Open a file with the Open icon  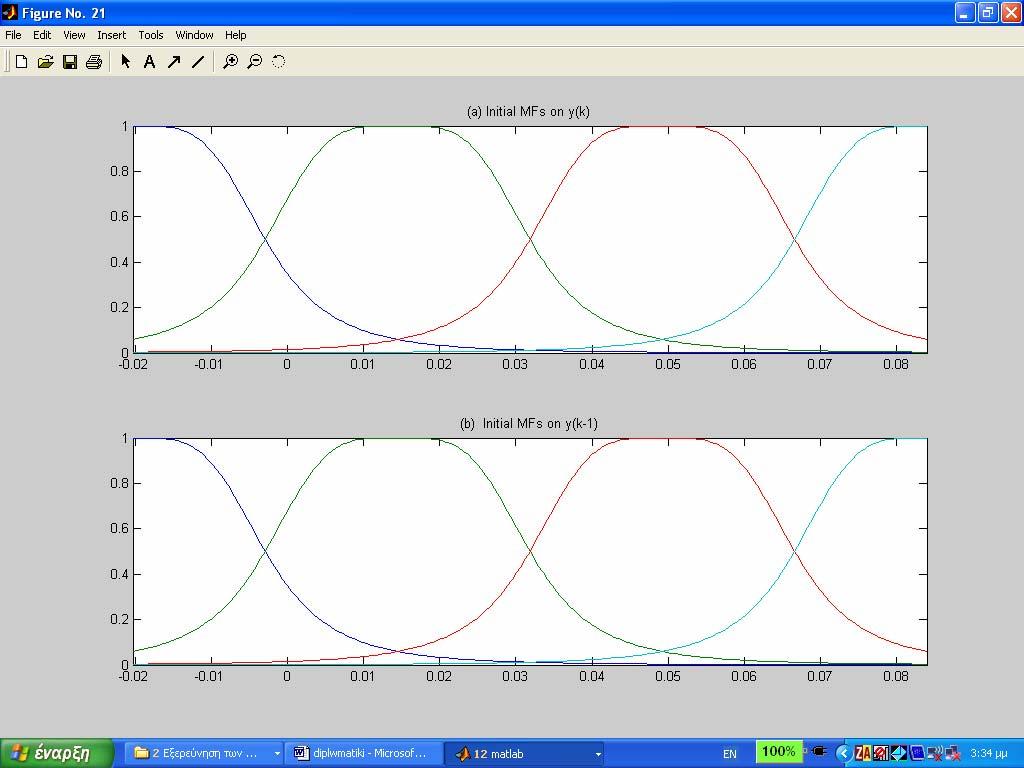pyautogui.click(x=46, y=61)
